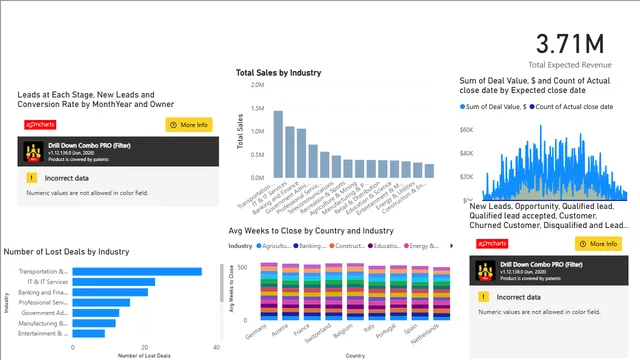Click the right Drill Down Combo PRO icon
640x360 pixels.
(x=485, y=271)
